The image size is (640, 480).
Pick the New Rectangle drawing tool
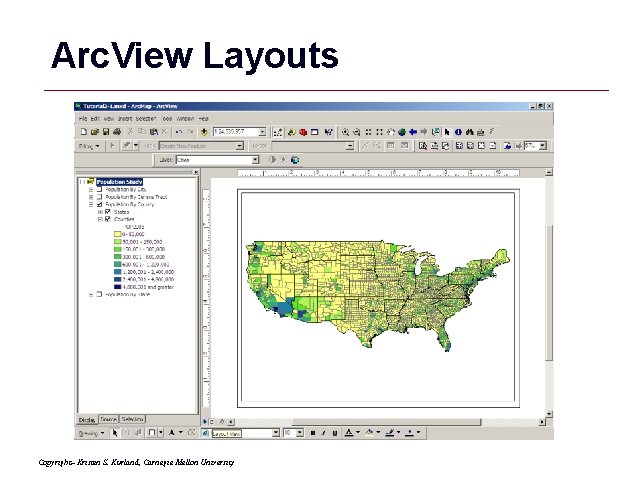click(x=152, y=433)
